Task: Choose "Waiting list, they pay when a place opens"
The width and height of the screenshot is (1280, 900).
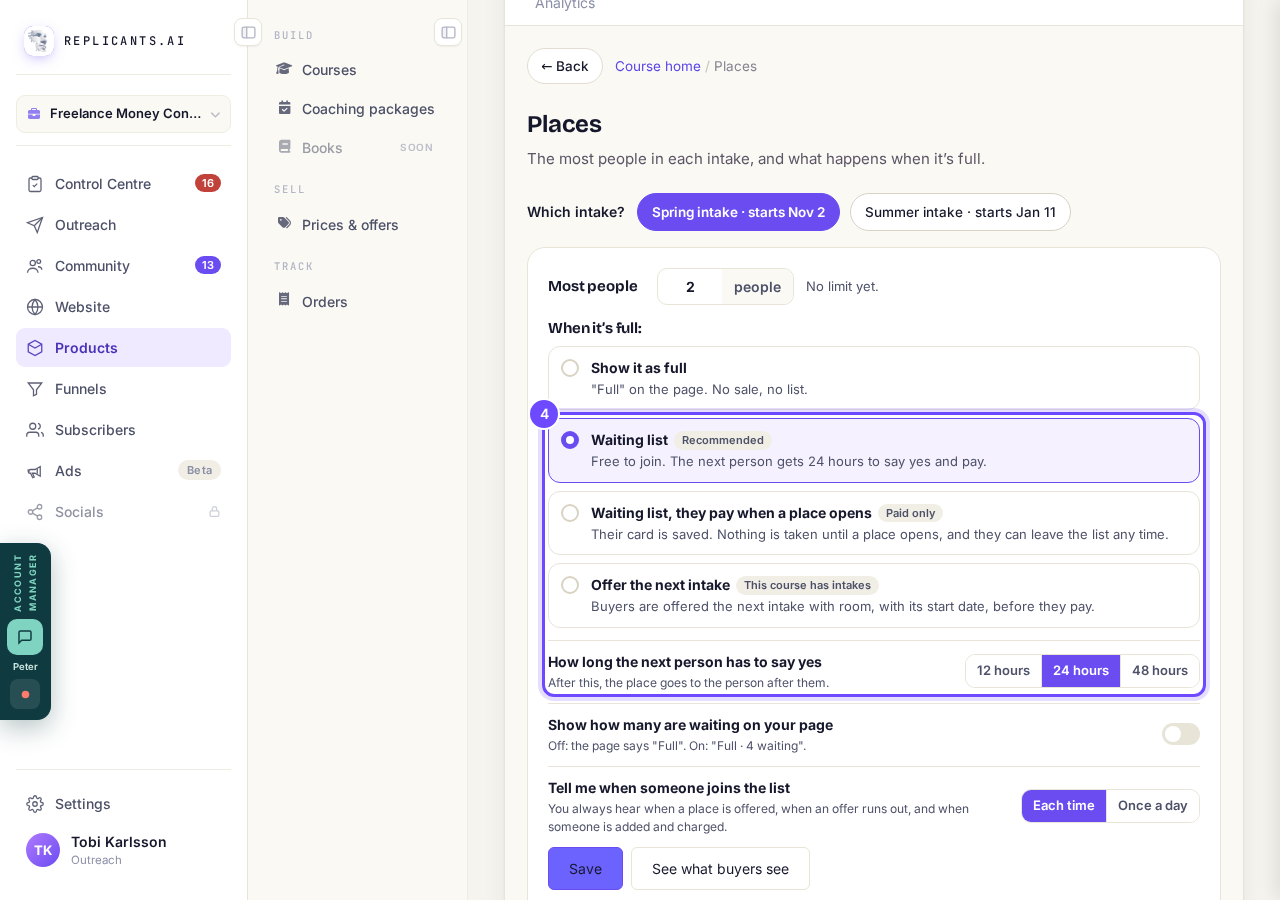Action: point(874,523)
